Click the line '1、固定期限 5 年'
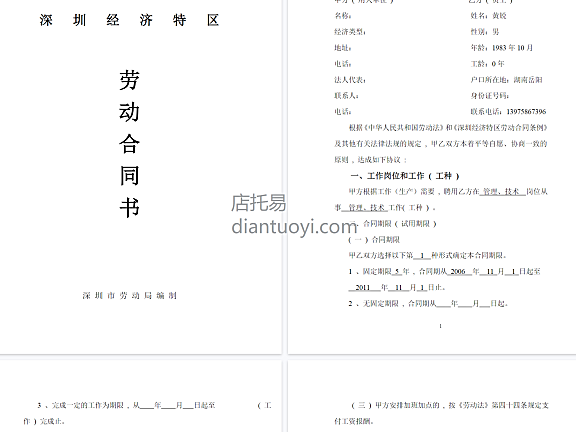The height and width of the screenshot is (432, 576). click(x=444, y=271)
